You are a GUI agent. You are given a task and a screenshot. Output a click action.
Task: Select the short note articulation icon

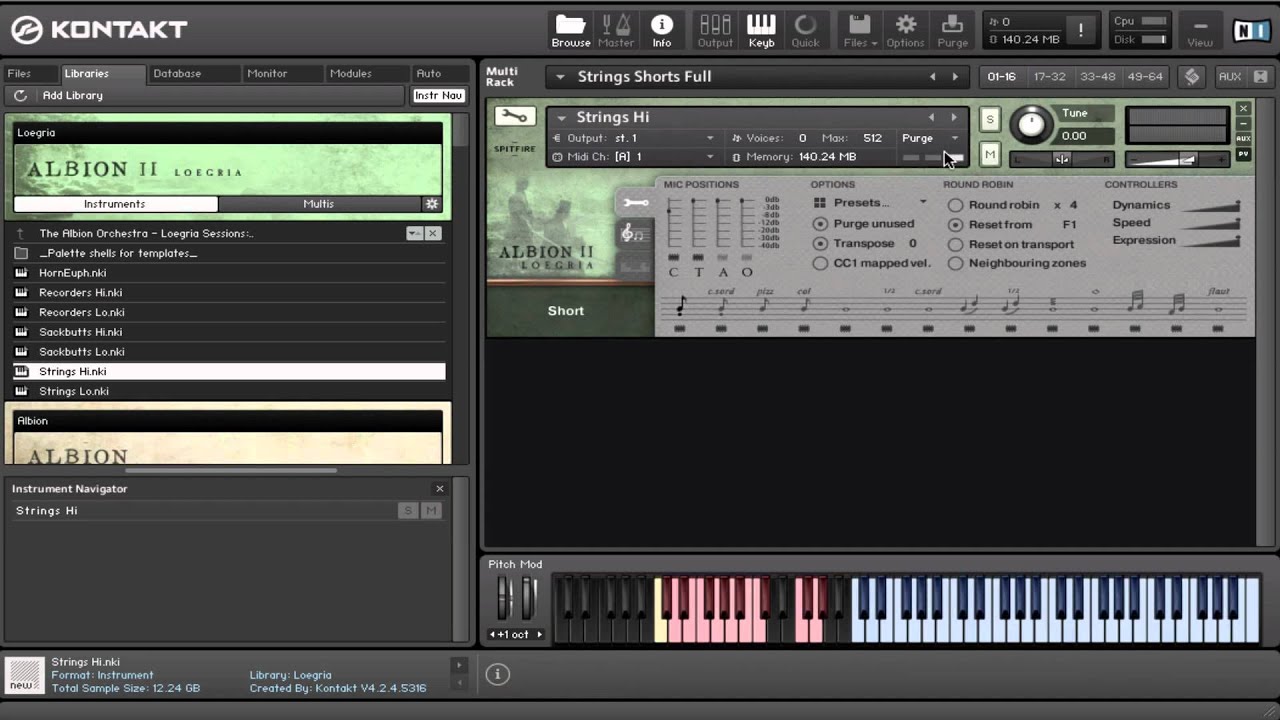click(x=681, y=304)
